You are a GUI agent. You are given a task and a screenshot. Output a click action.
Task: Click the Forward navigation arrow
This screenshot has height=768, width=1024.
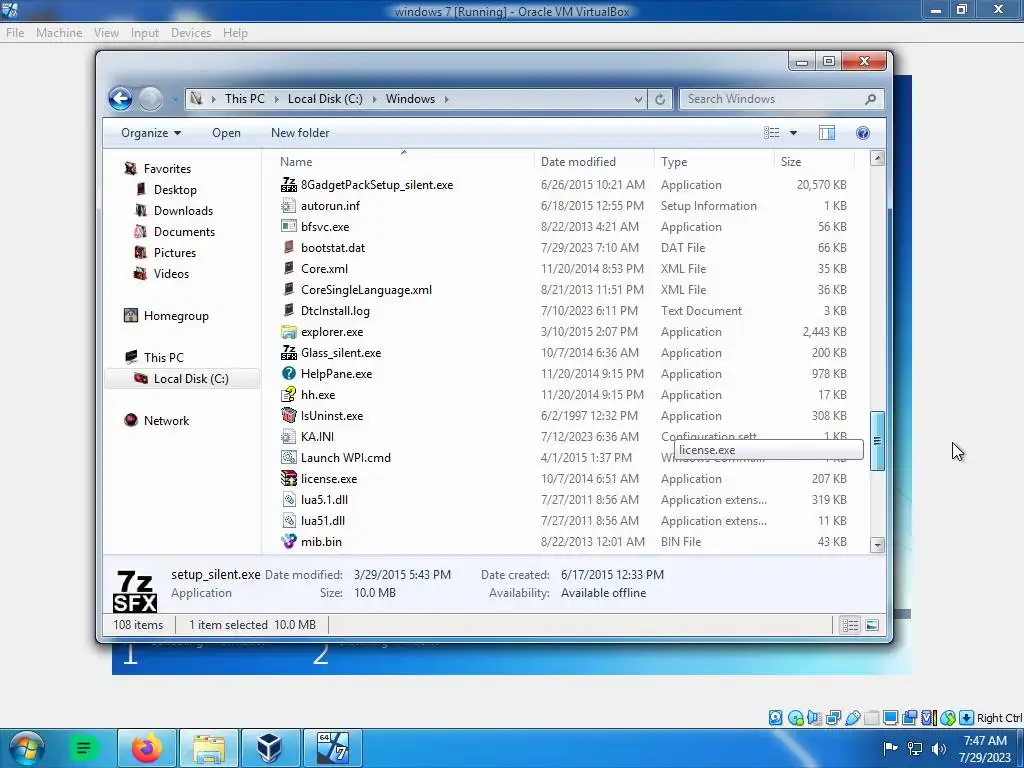(x=150, y=99)
